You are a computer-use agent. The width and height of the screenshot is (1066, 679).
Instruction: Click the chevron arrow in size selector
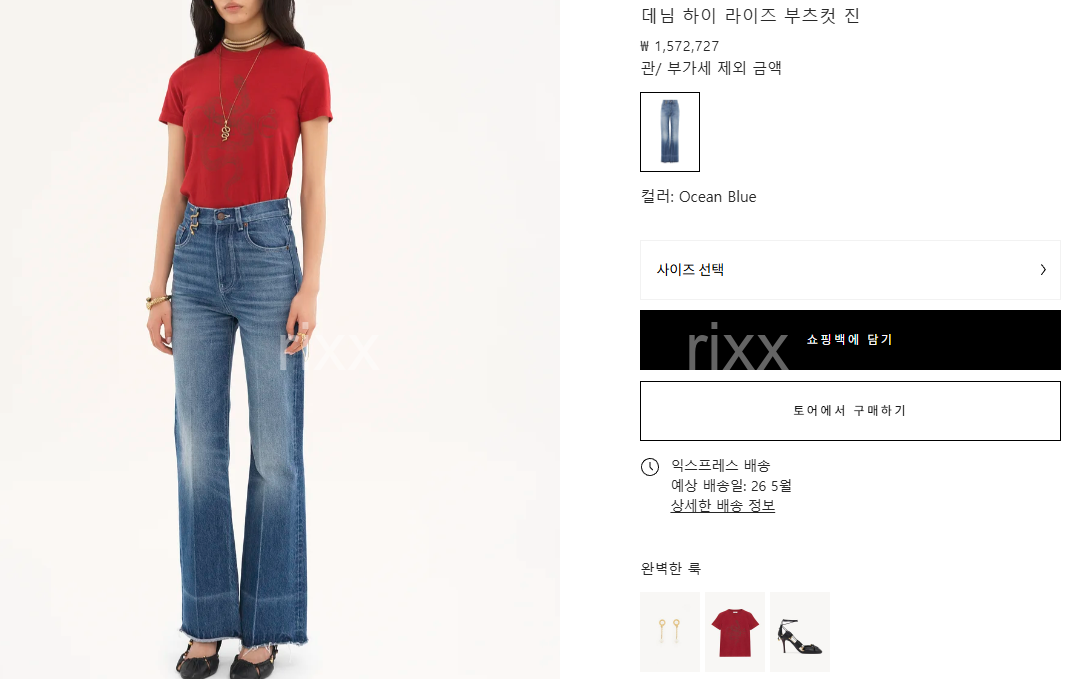pos(1043,270)
